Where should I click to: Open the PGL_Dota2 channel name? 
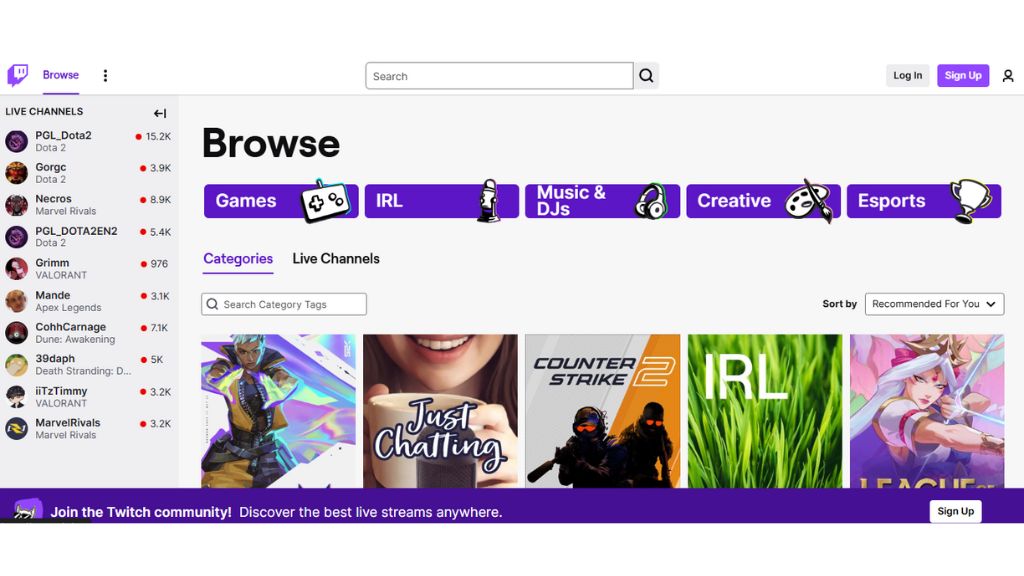63,135
